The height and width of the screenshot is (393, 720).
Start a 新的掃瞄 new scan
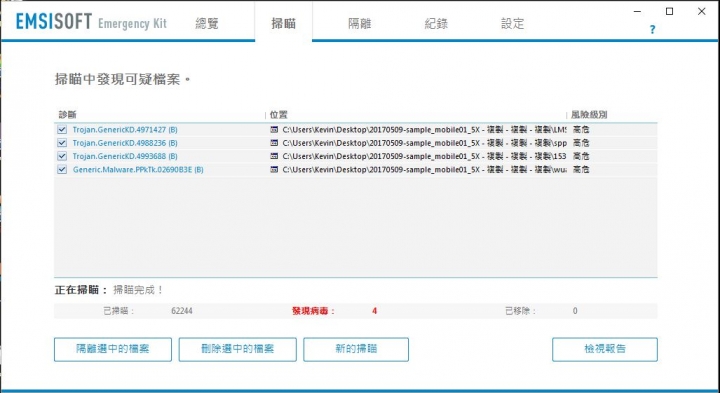coord(356,349)
